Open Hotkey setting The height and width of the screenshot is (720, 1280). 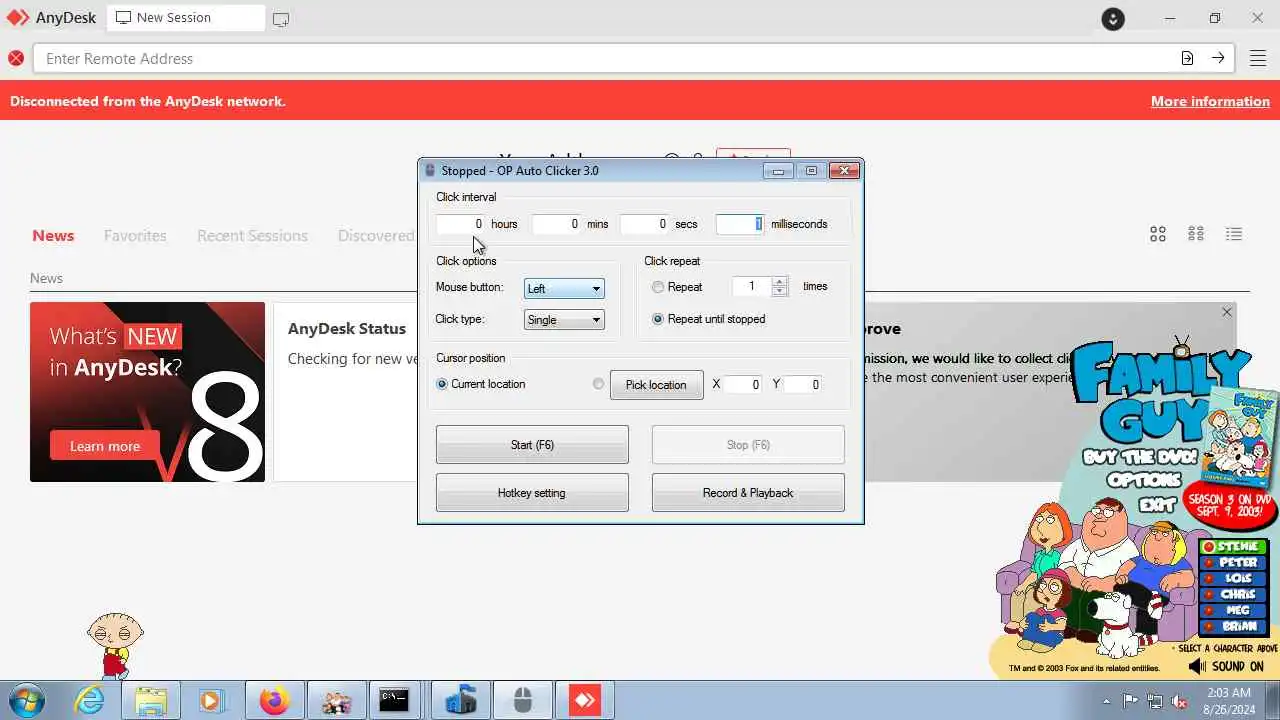(x=532, y=493)
